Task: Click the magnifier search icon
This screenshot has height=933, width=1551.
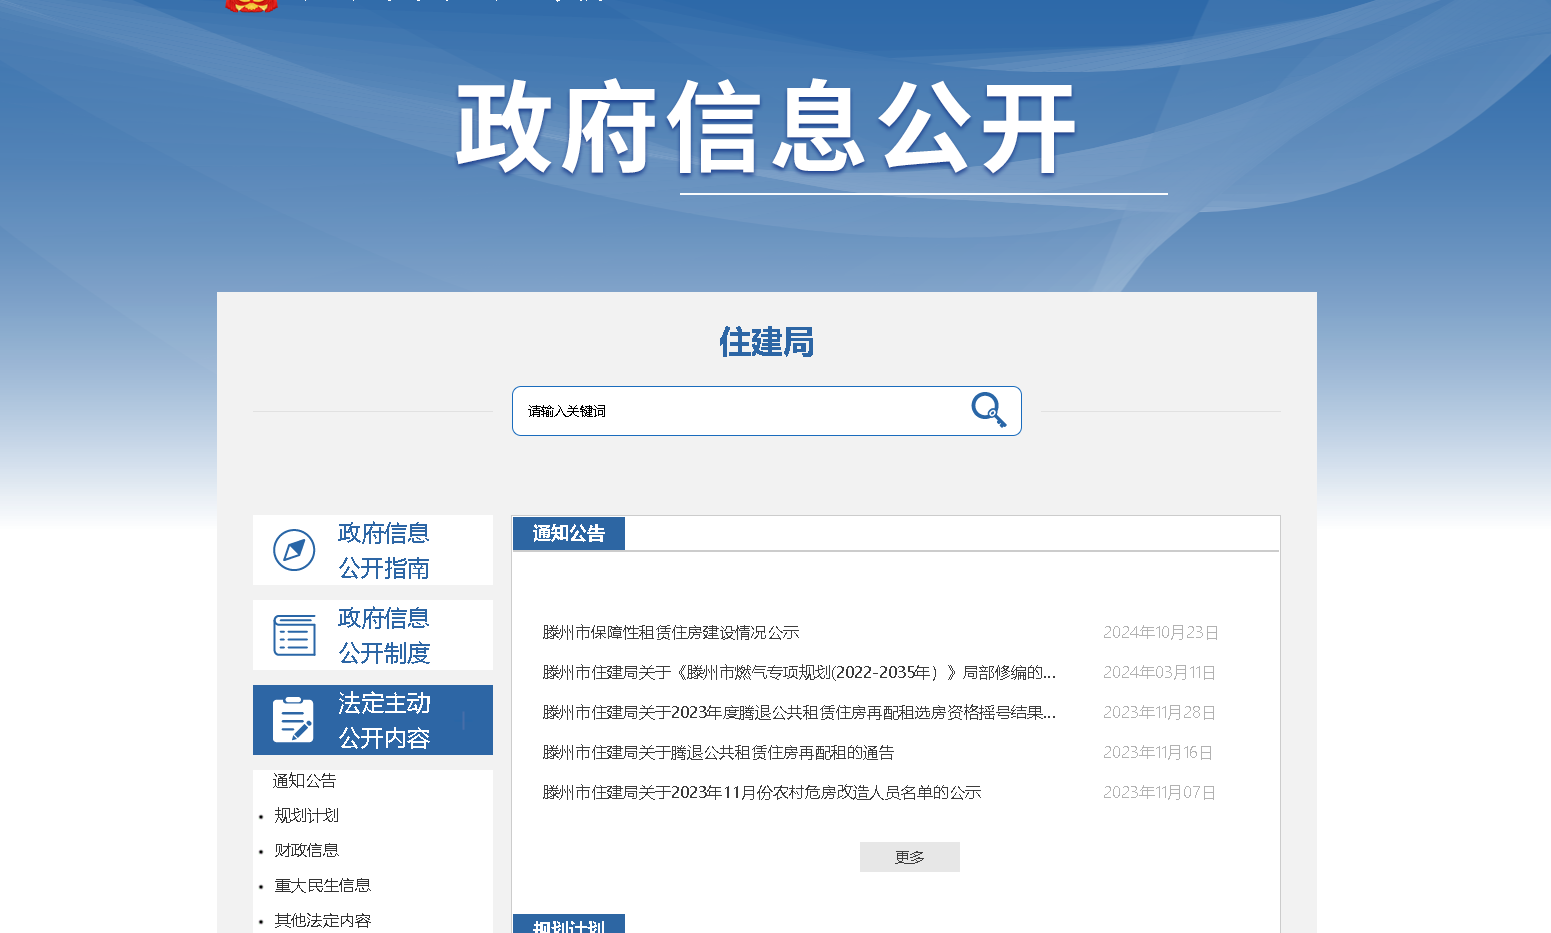Action: [988, 410]
